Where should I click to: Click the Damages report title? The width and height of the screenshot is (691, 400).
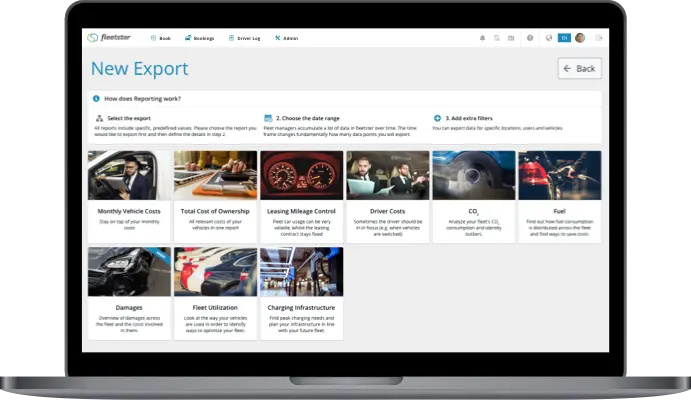pos(129,307)
